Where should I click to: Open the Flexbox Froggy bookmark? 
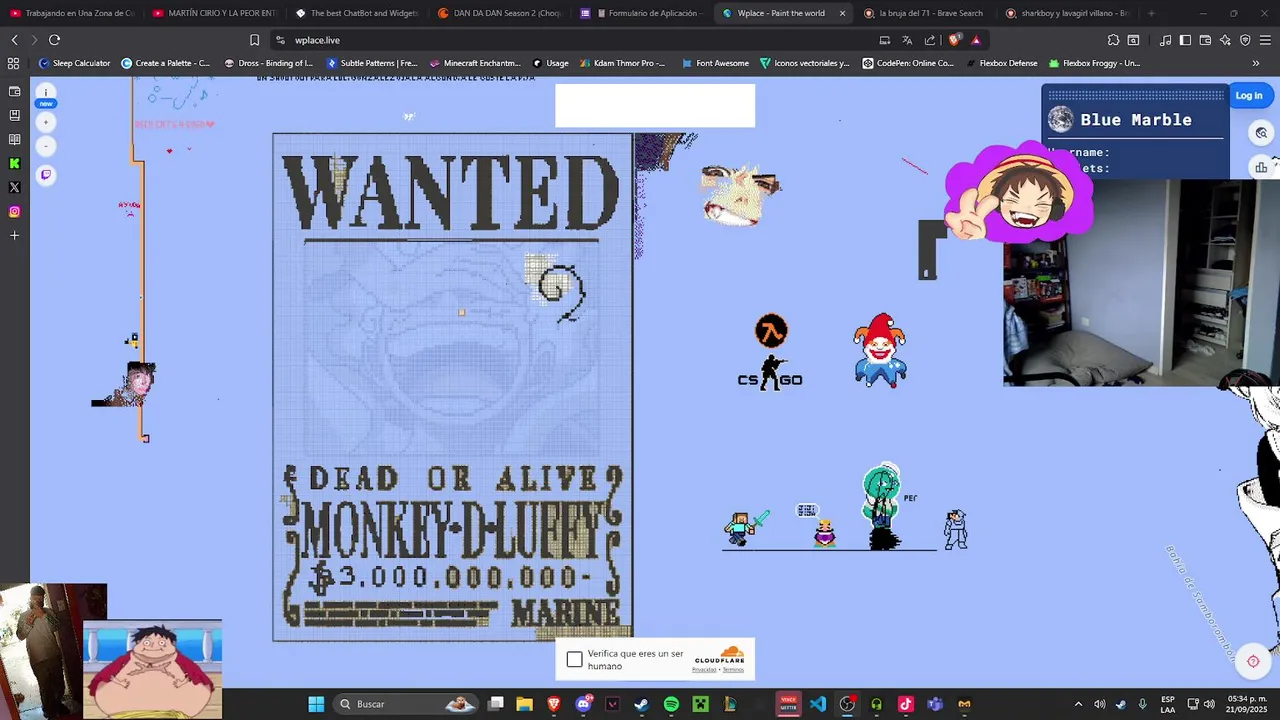[1094, 63]
